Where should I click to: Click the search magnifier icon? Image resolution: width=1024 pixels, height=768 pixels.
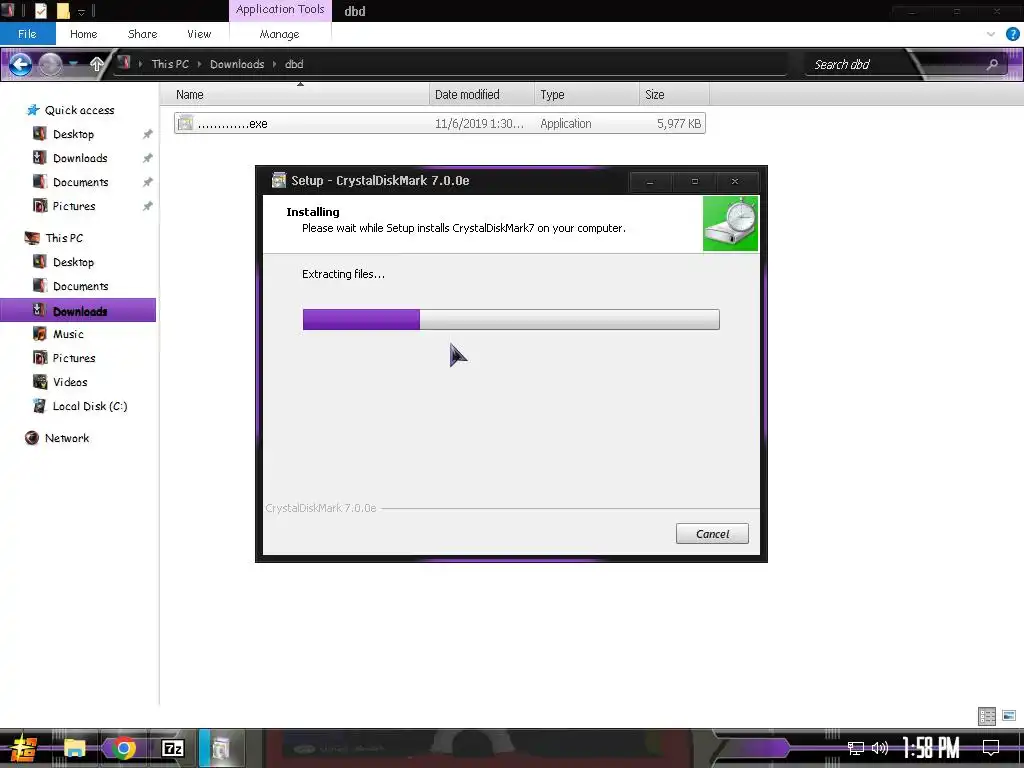point(992,64)
